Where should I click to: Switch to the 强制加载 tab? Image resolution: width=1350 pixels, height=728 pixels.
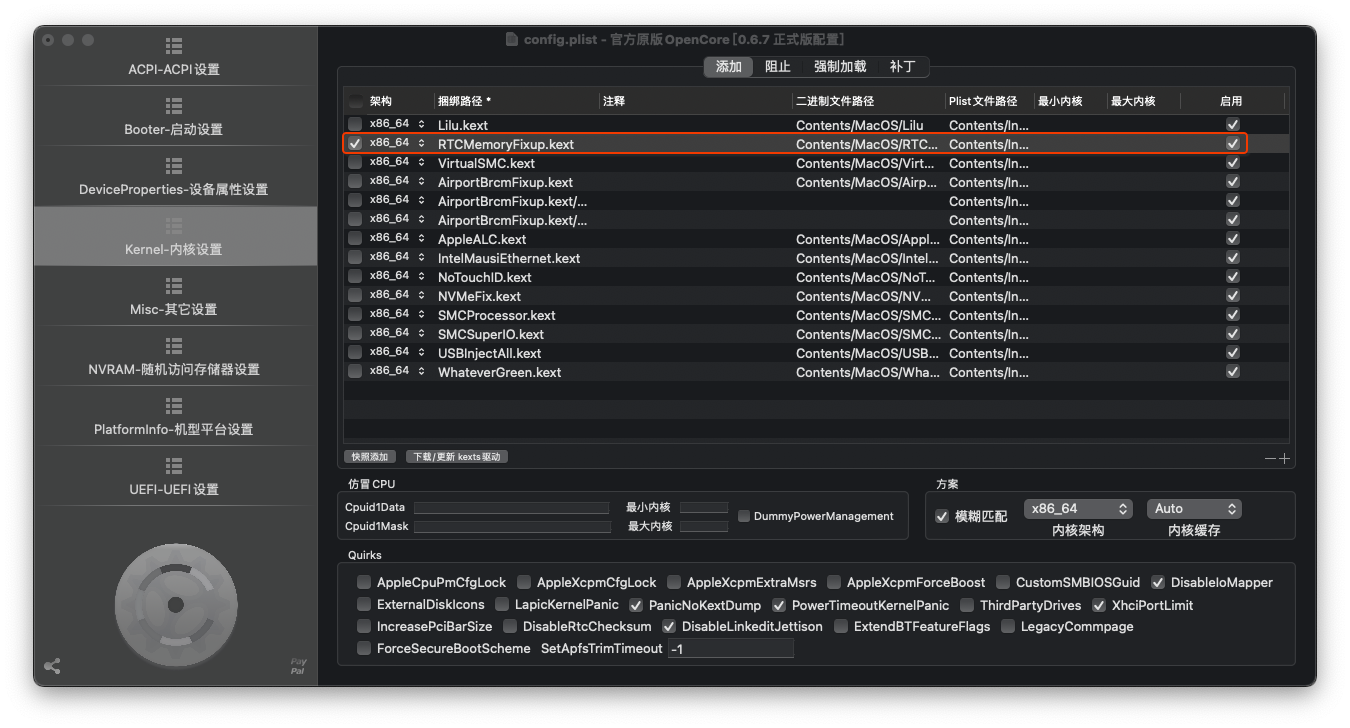(x=840, y=66)
